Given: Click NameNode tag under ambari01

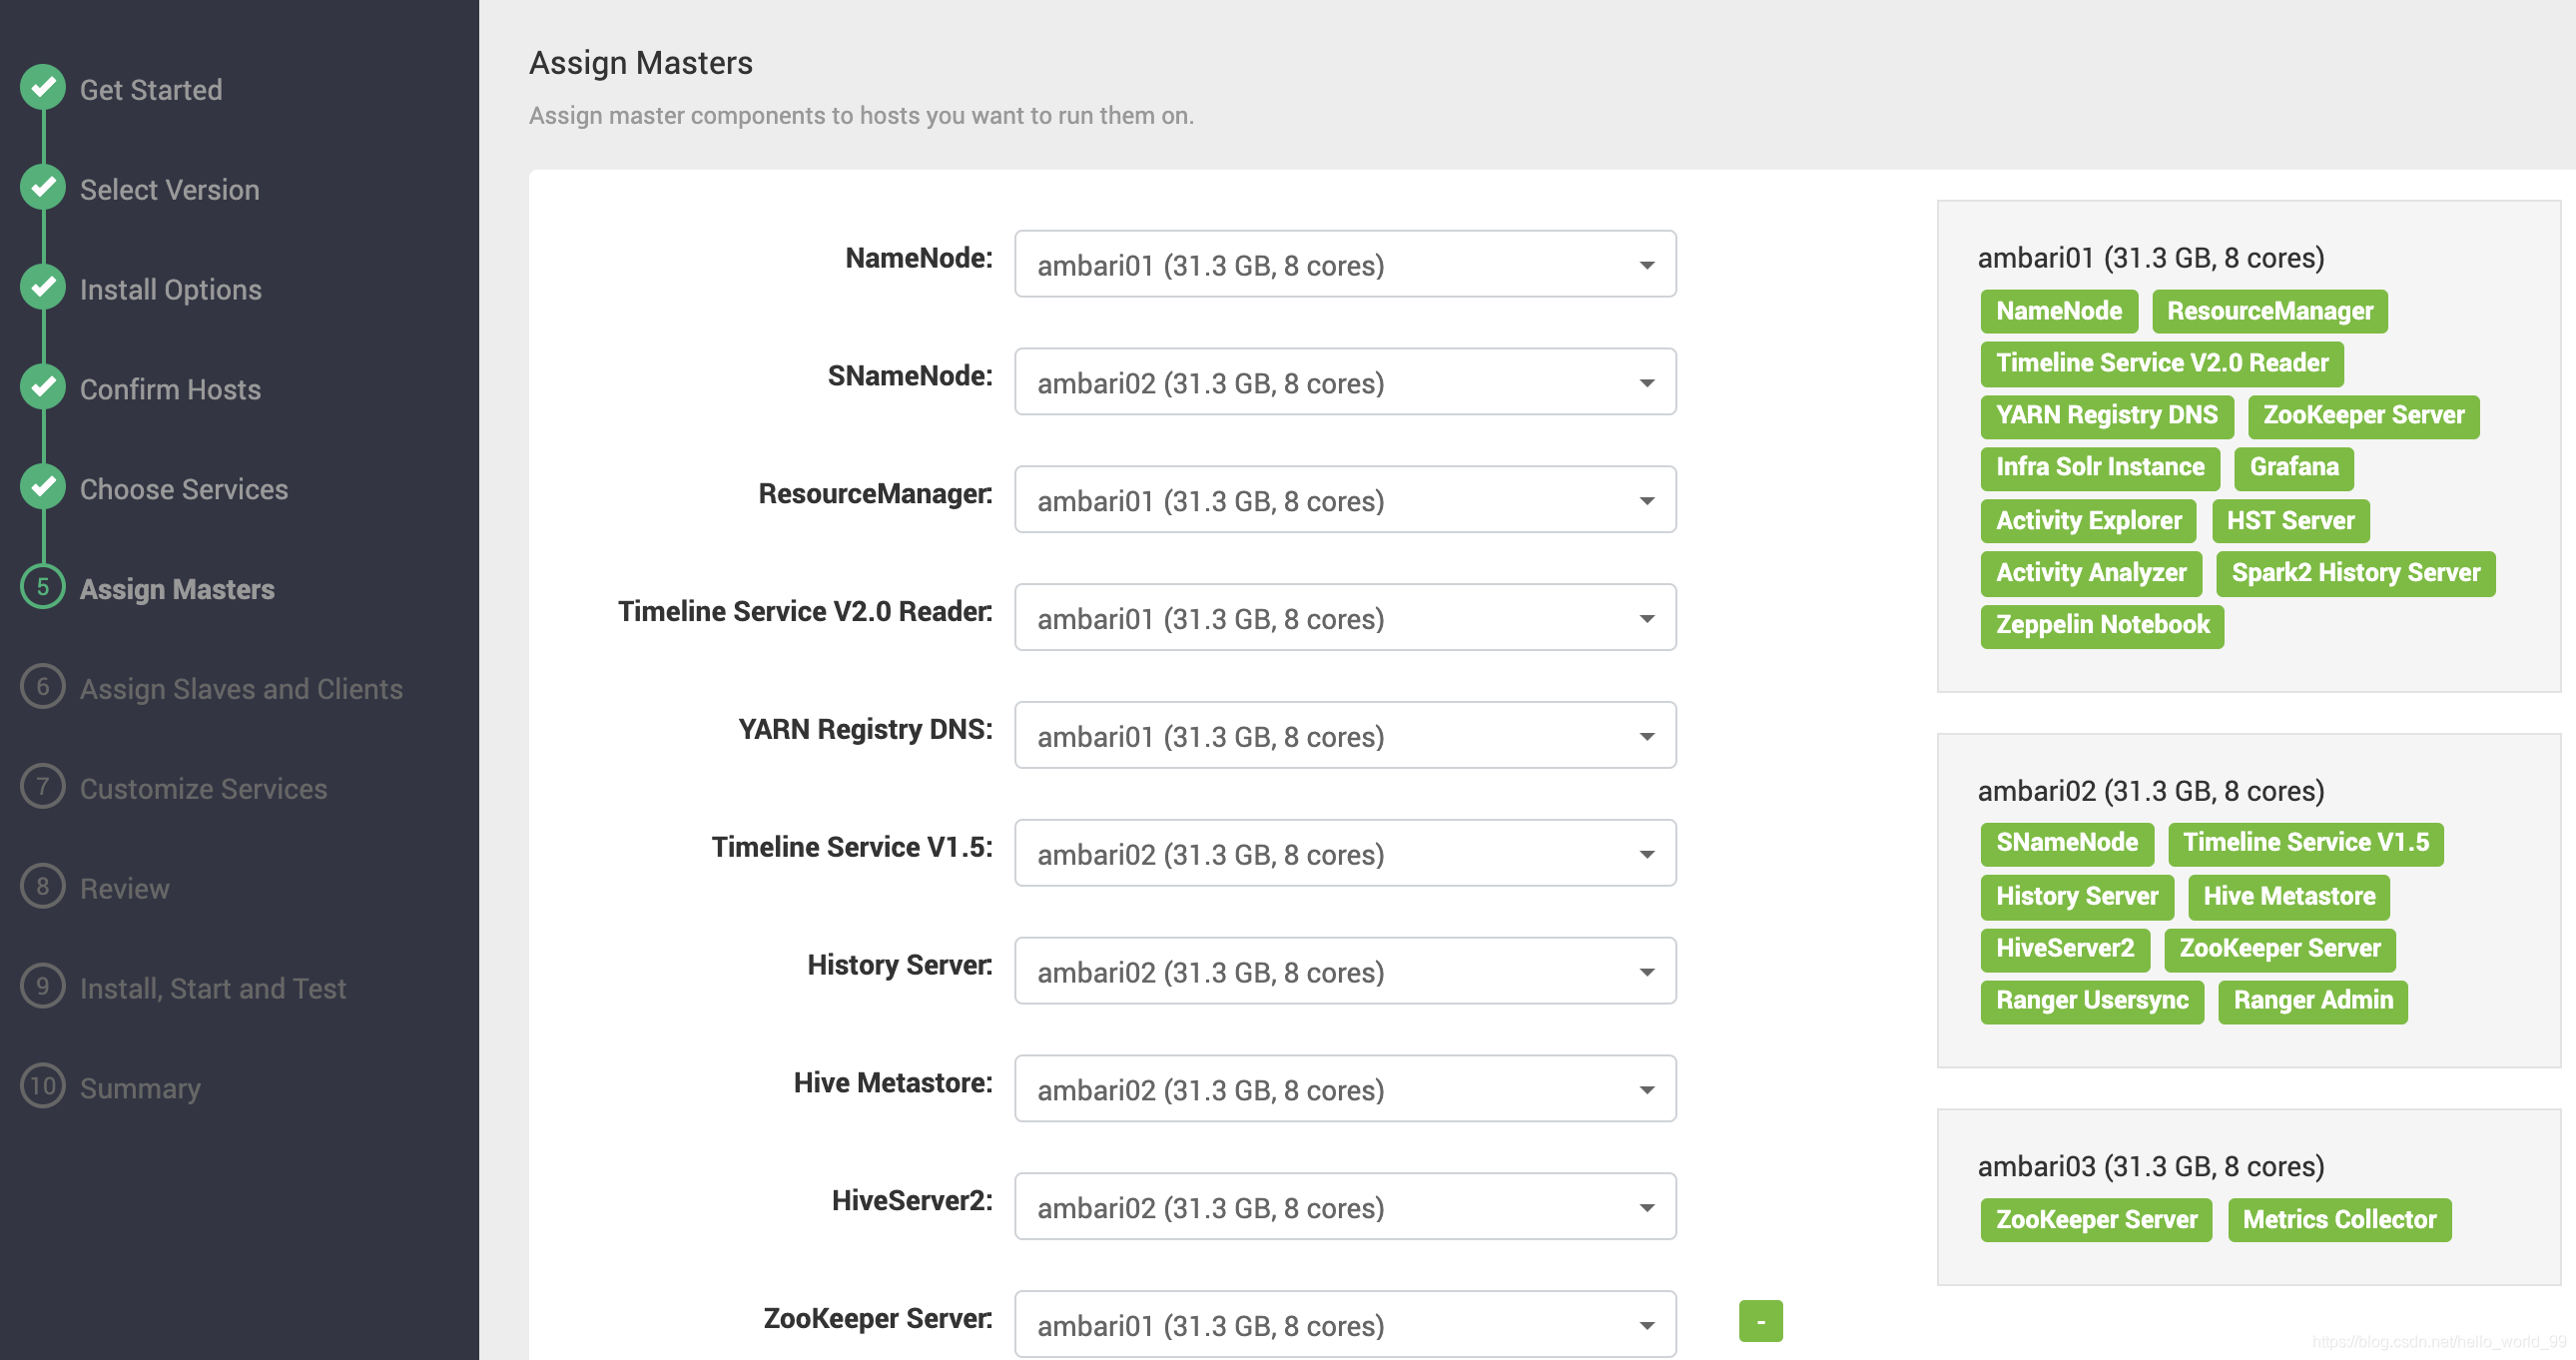Looking at the screenshot, I should click(x=2059, y=311).
